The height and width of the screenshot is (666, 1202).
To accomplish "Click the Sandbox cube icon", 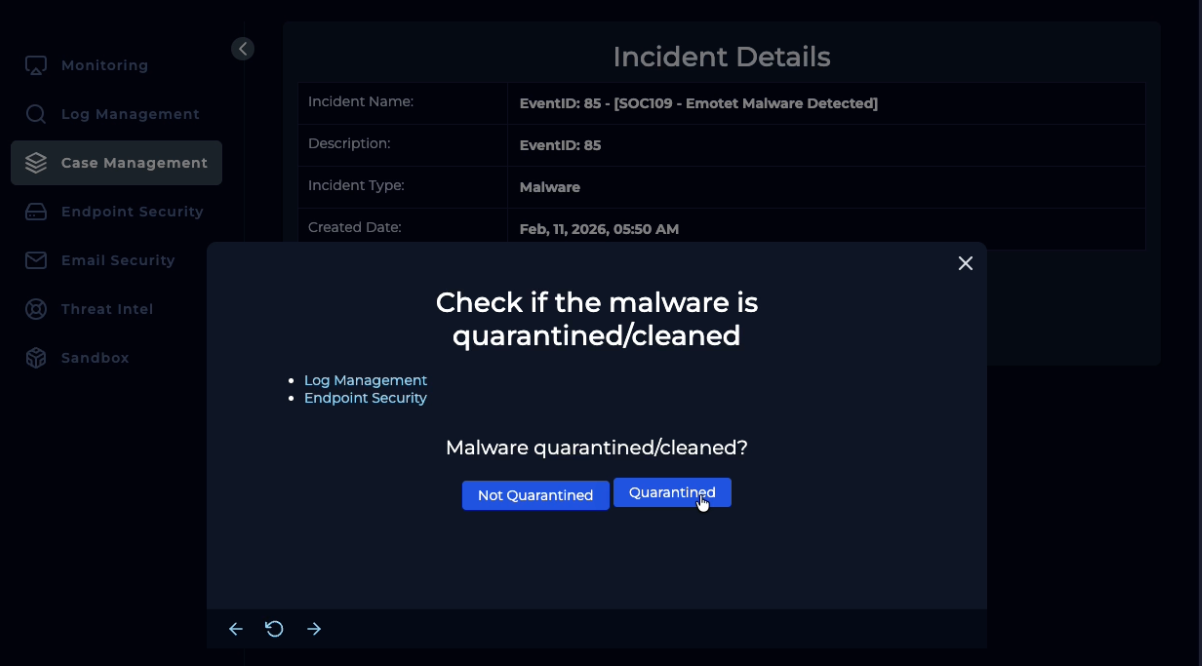I will pos(36,358).
